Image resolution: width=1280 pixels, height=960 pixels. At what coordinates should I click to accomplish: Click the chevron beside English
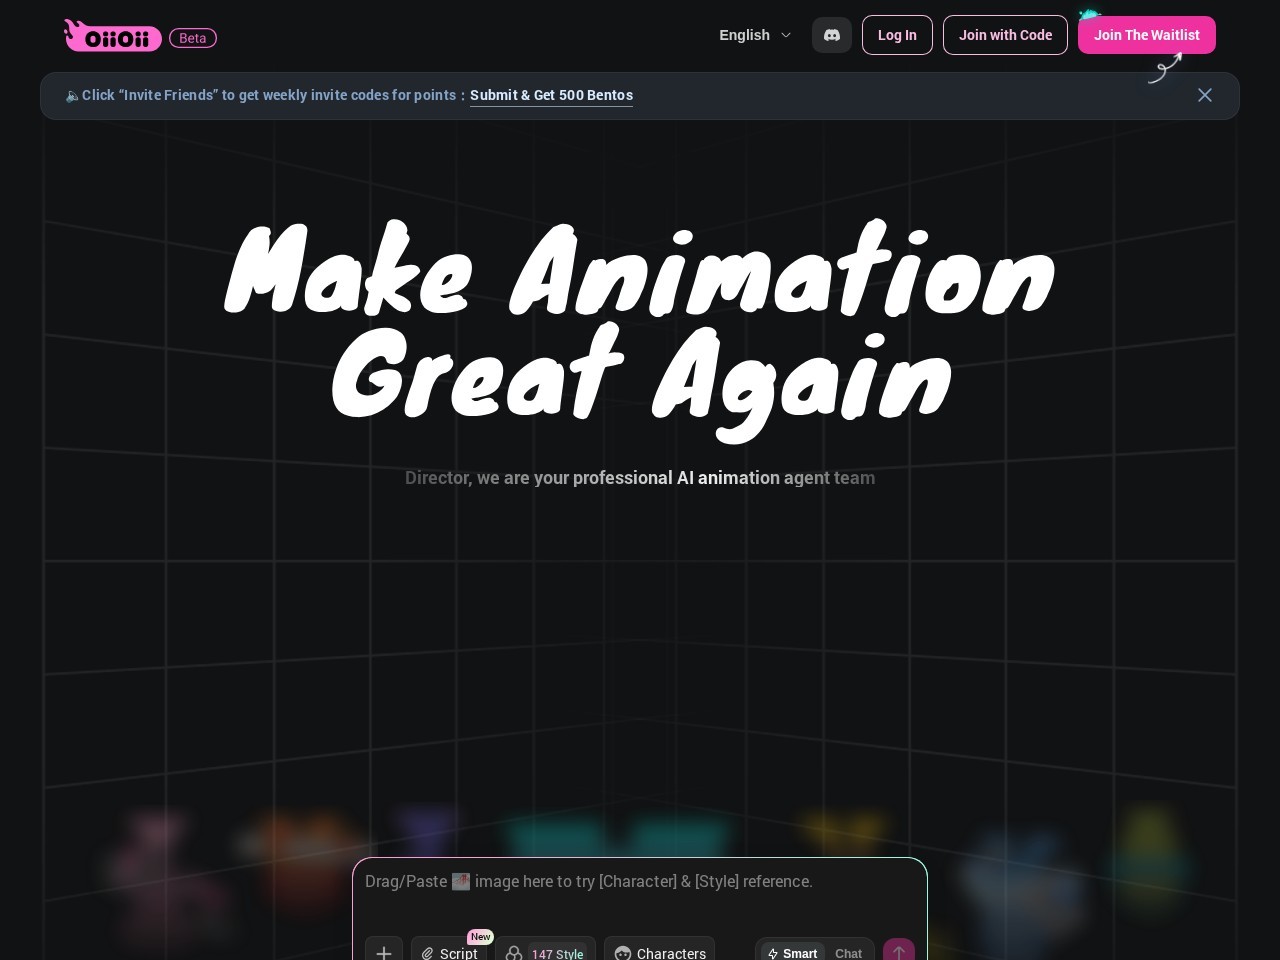pos(786,35)
